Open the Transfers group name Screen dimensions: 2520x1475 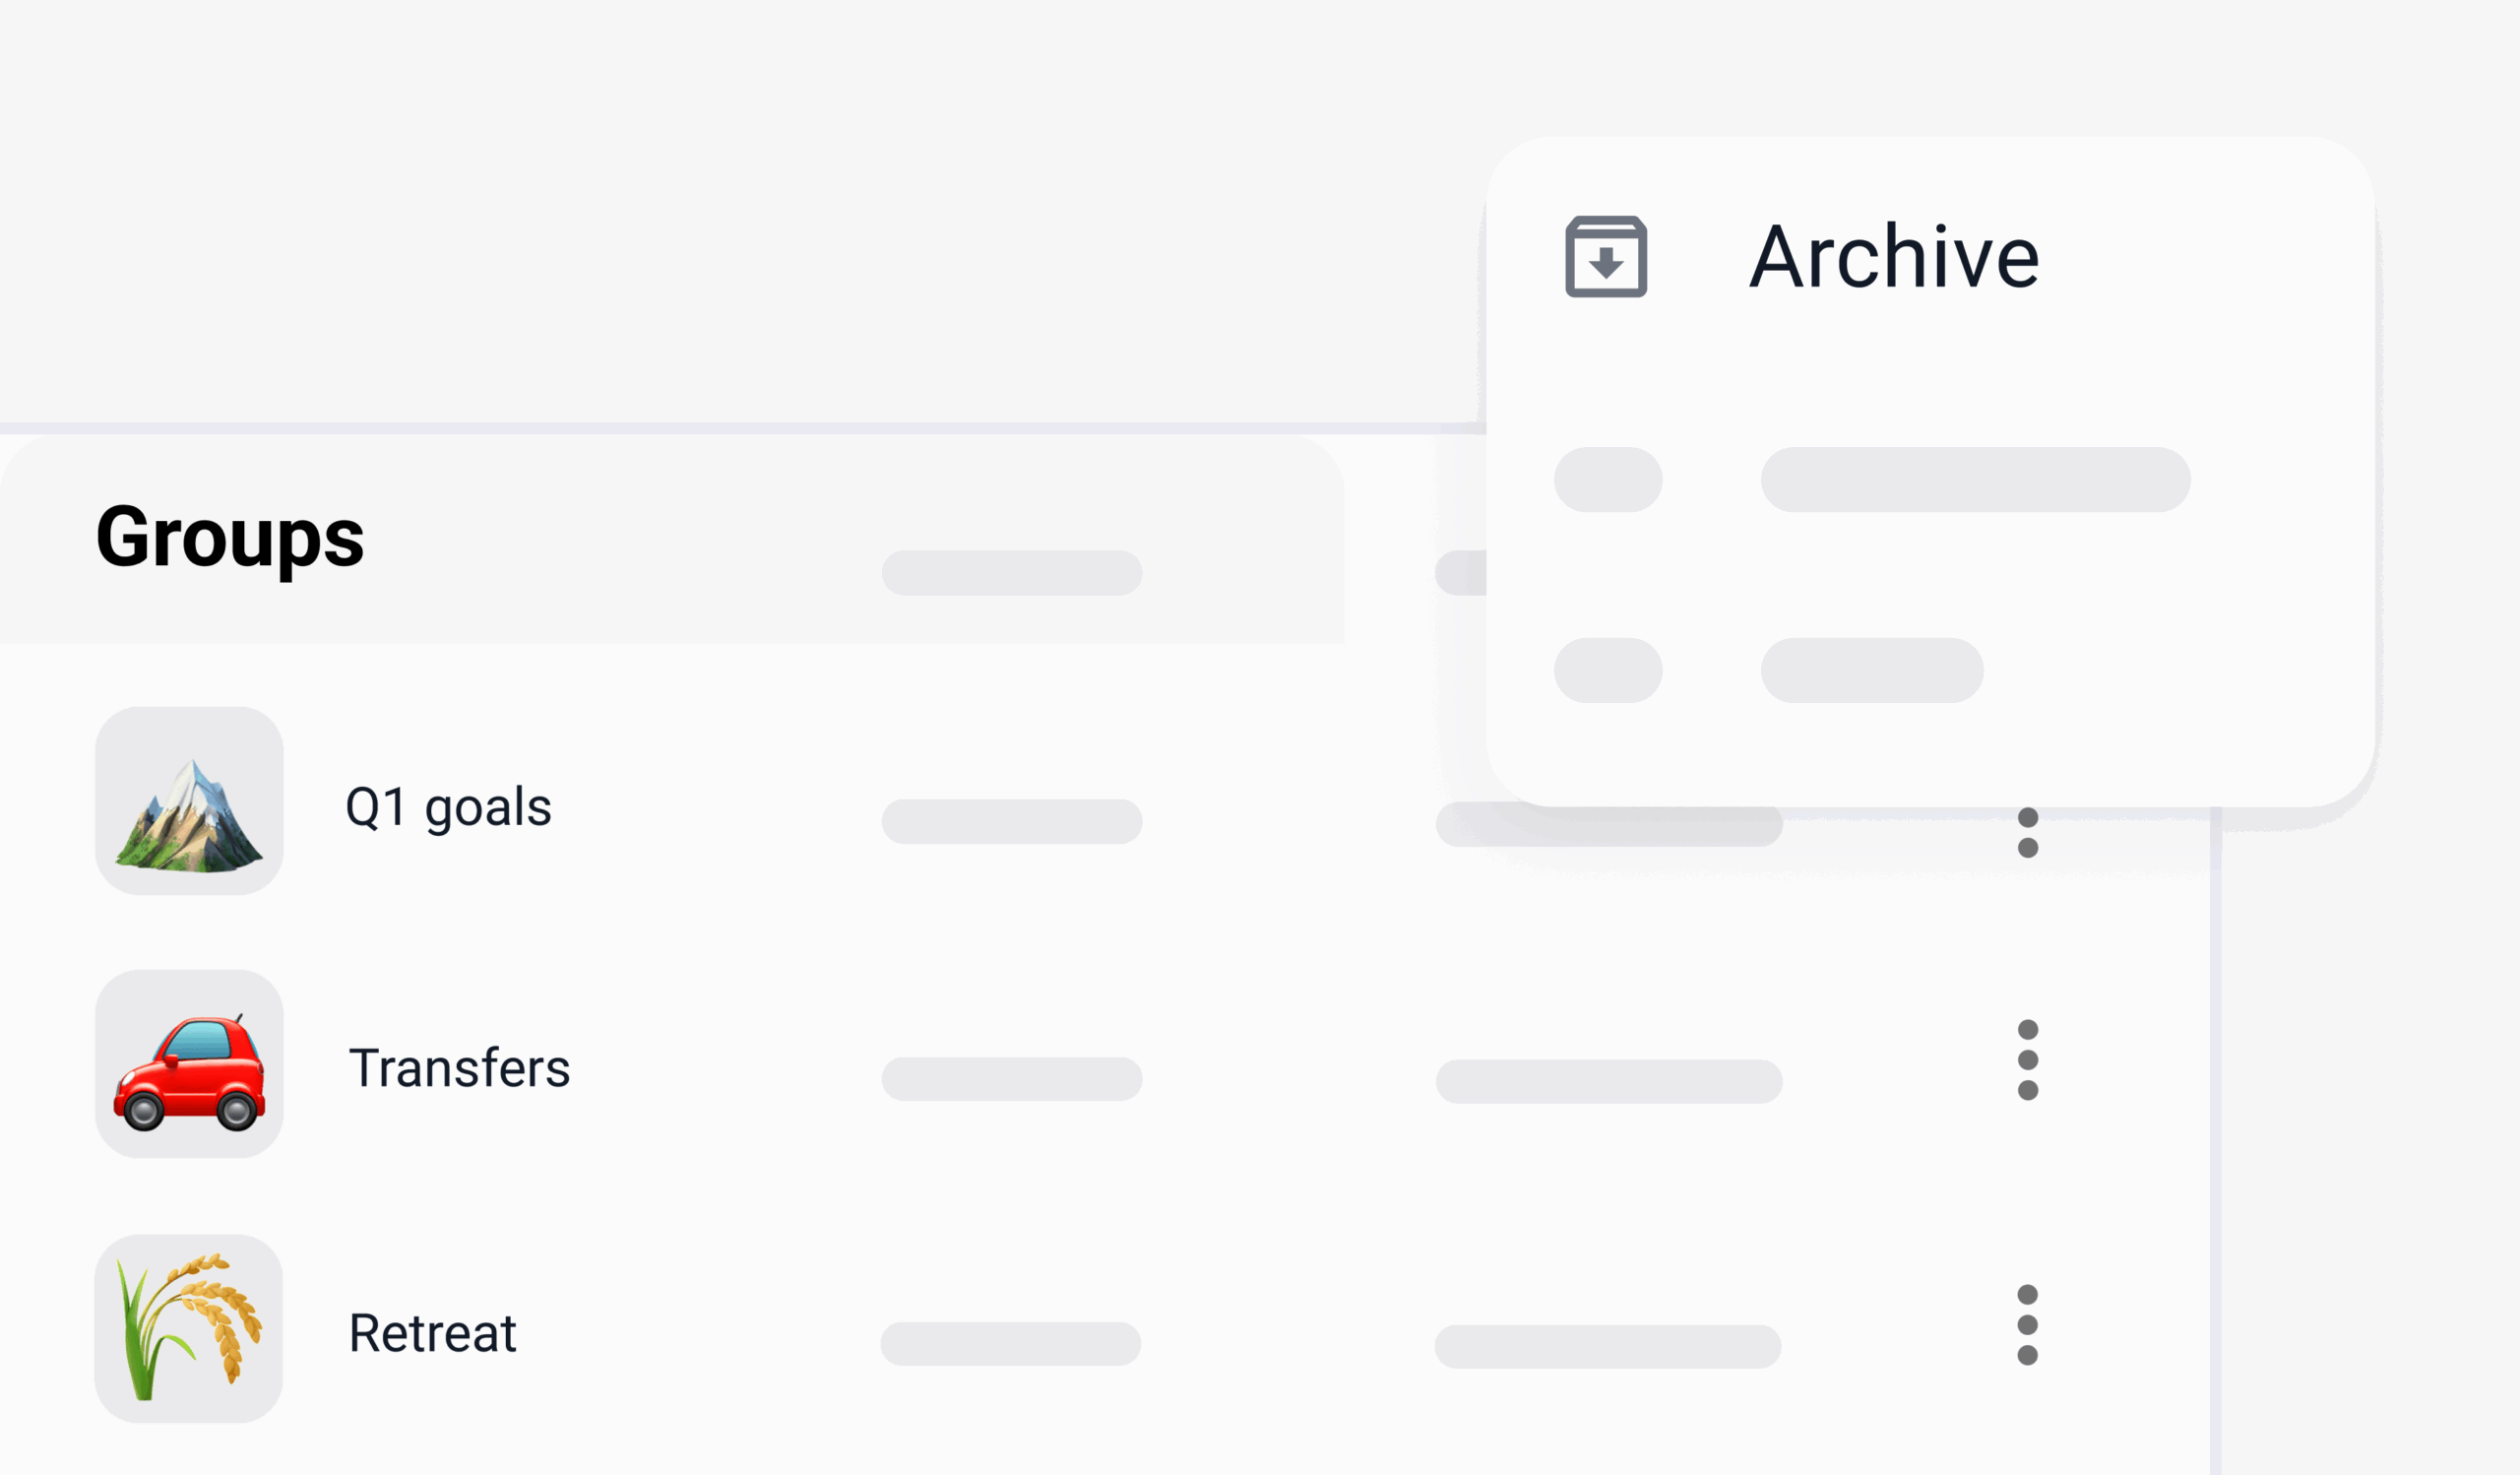click(459, 1068)
